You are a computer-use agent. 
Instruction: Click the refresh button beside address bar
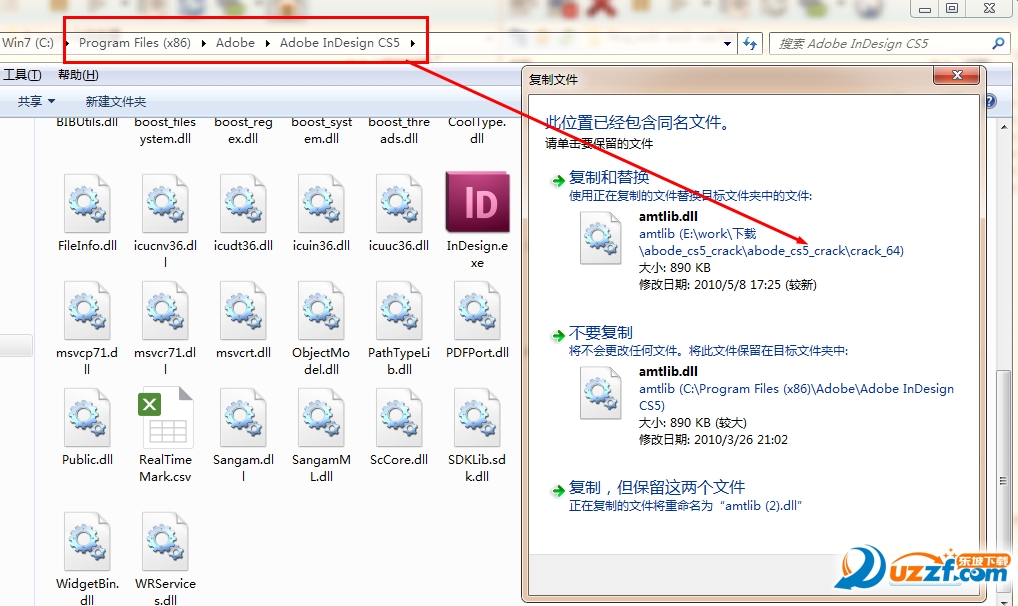750,44
